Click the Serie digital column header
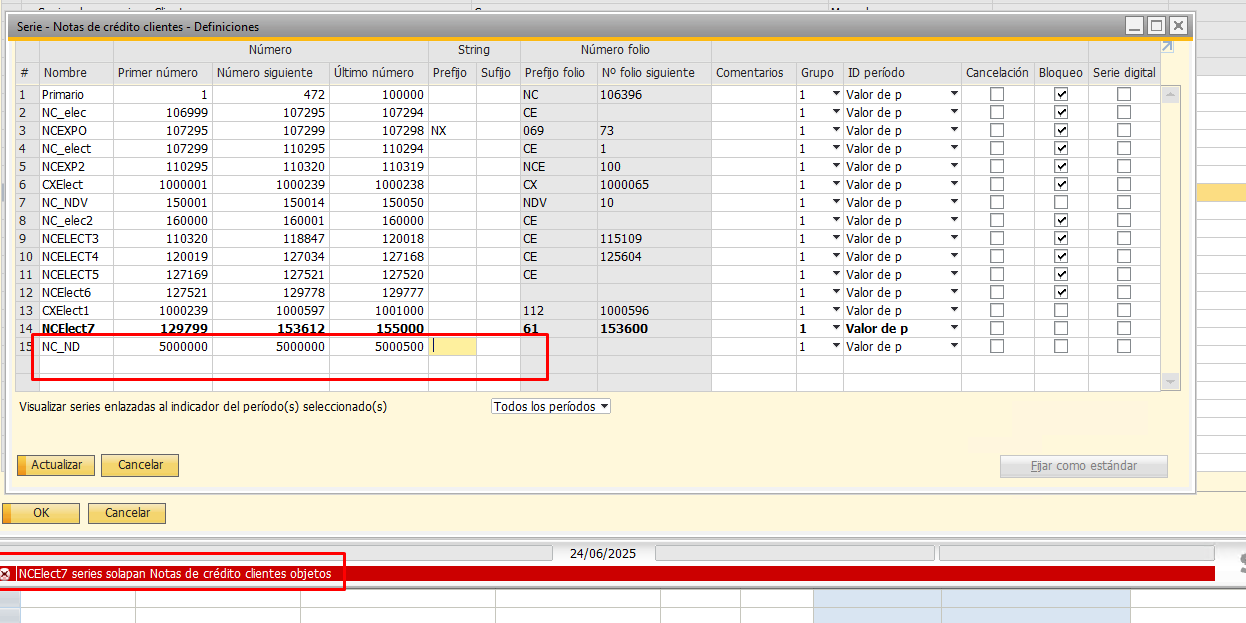This screenshot has height=623, width=1246. (x=1124, y=73)
